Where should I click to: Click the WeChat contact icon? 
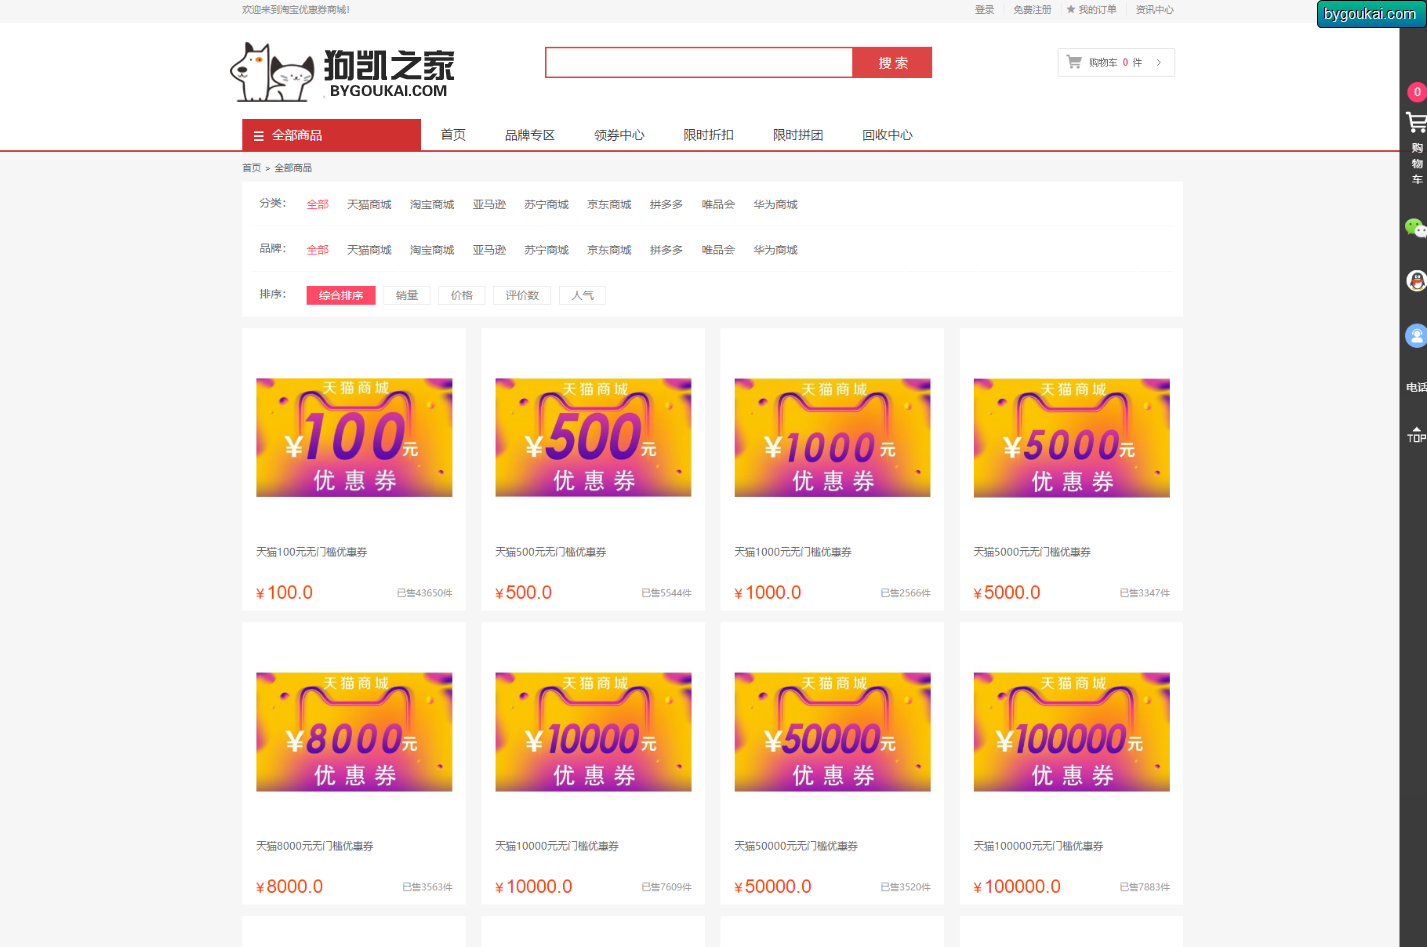(x=1415, y=228)
